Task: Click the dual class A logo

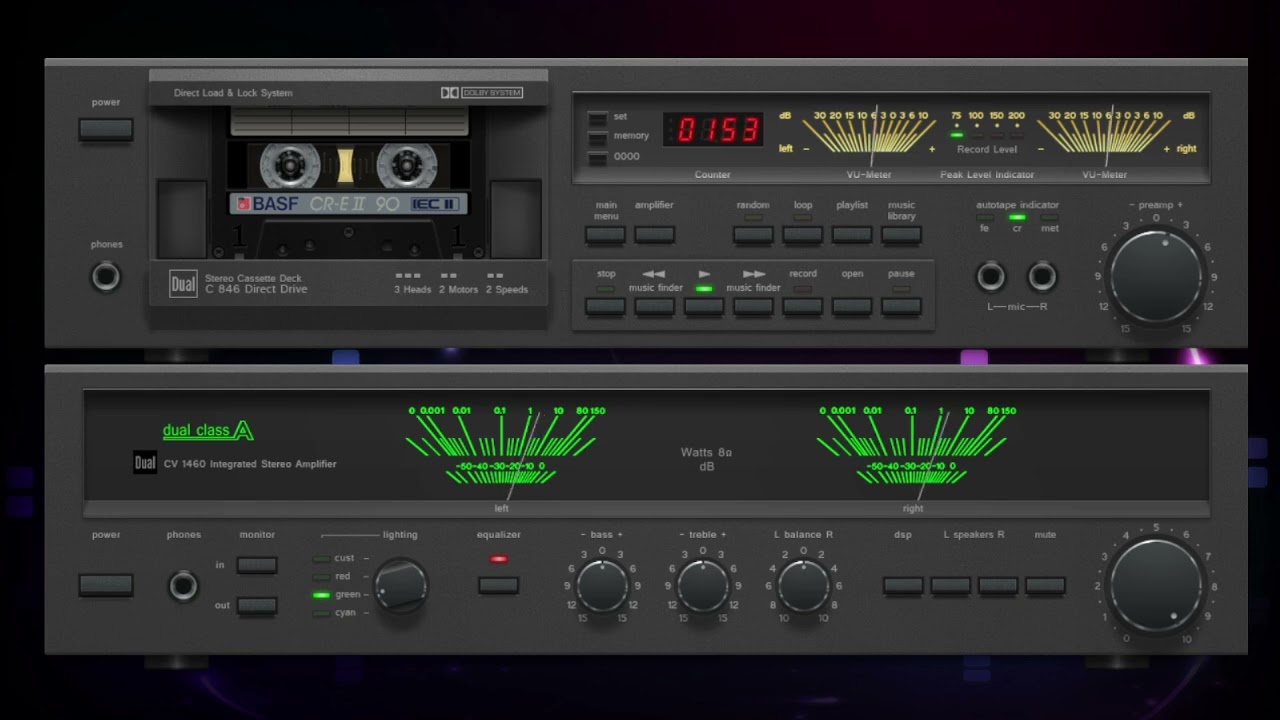Action: point(208,431)
